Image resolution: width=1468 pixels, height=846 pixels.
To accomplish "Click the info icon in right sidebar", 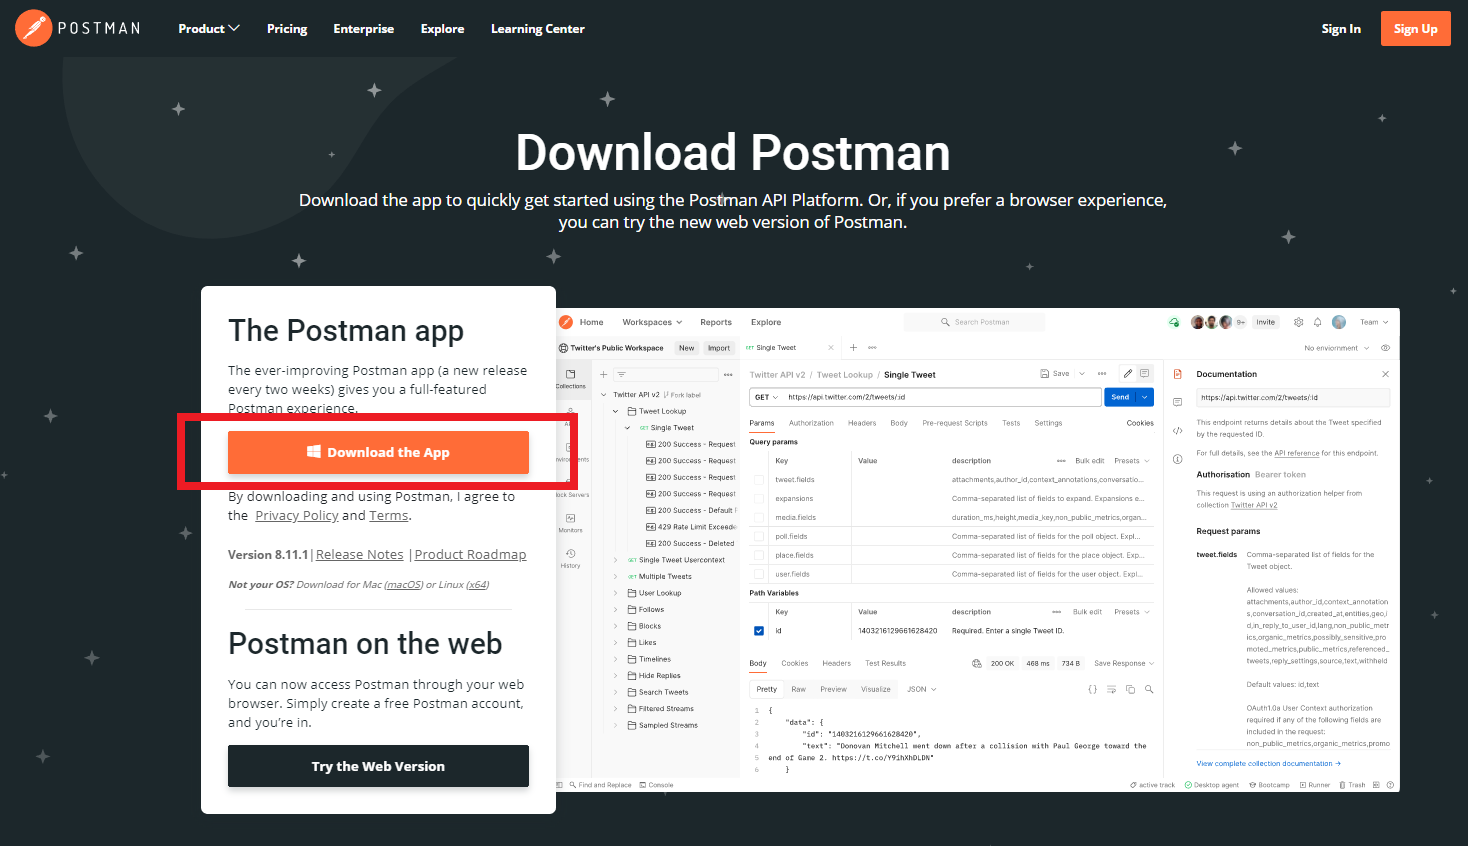I will [1177, 459].
